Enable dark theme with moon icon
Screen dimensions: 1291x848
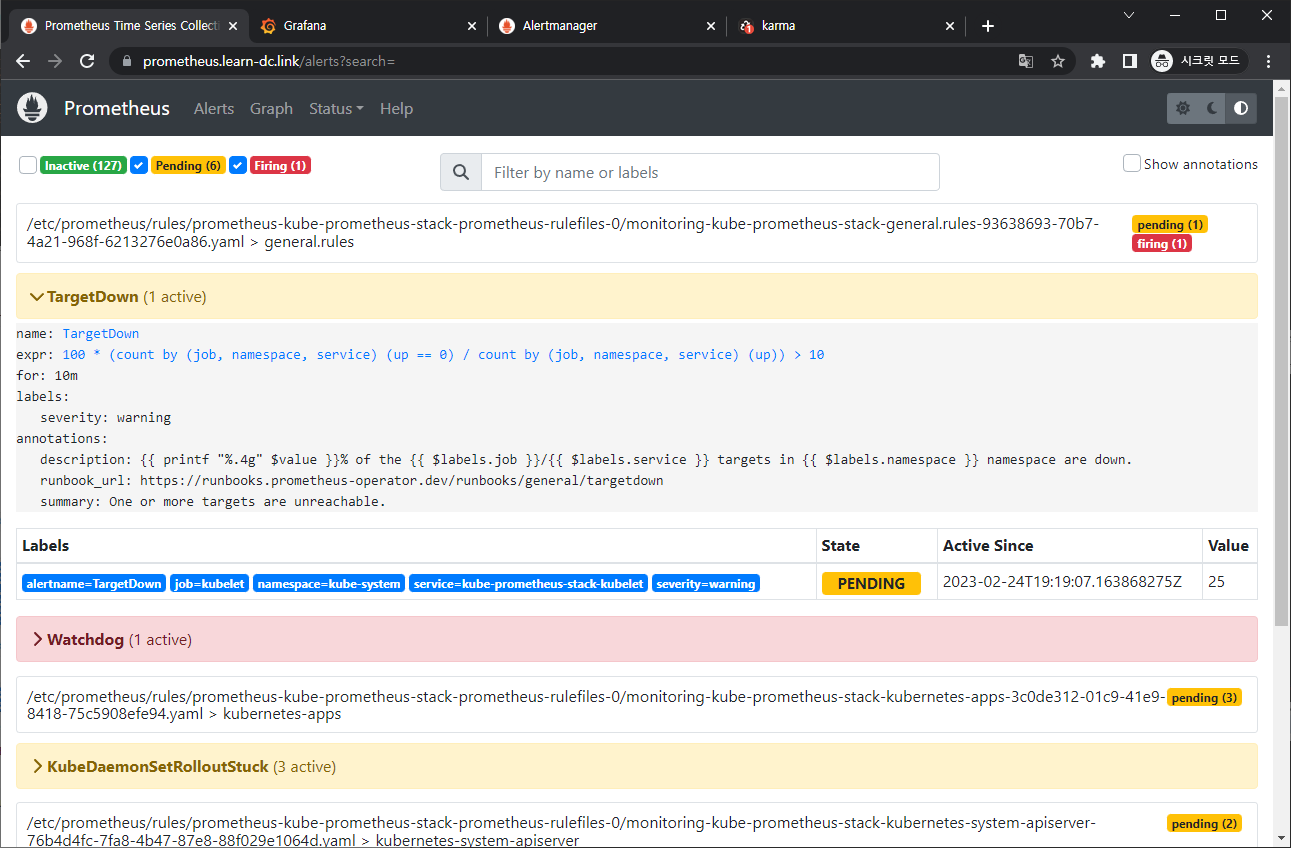point(1212,108)
